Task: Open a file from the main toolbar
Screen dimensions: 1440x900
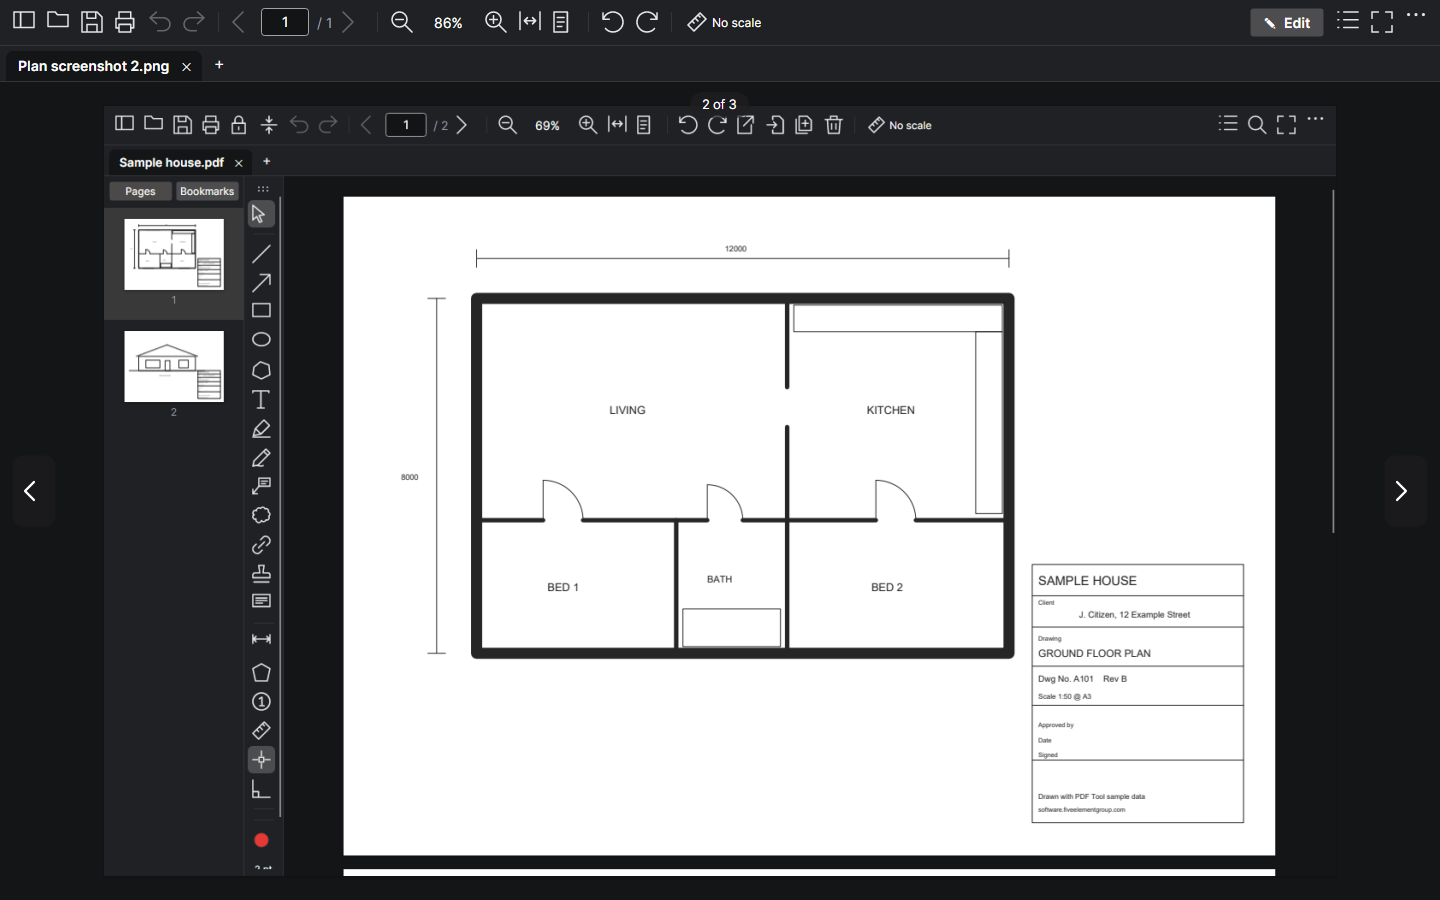Action: [58, 21]
